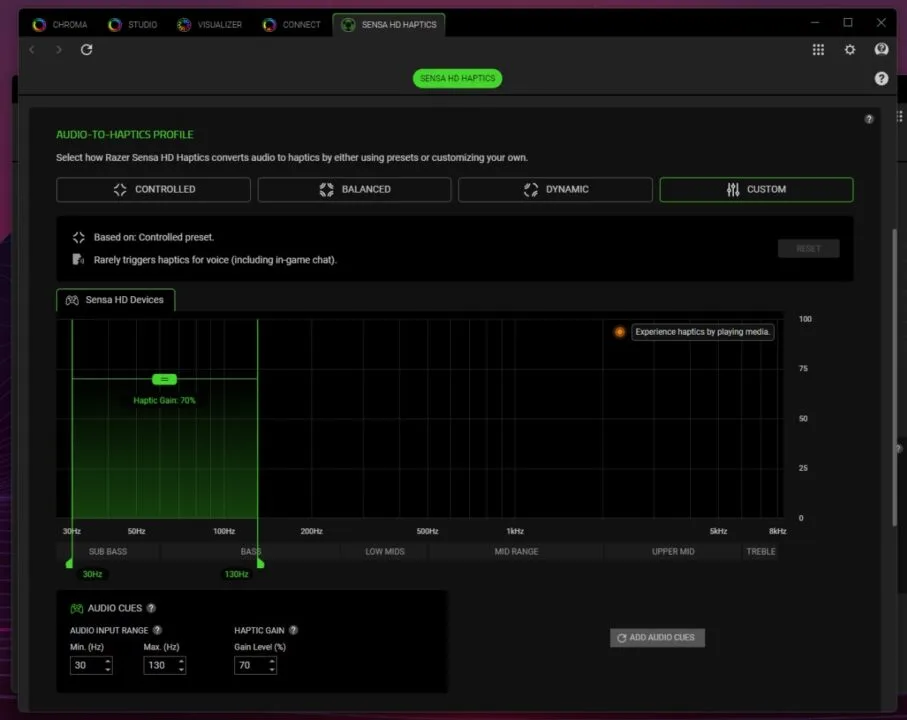Image resolution: width=907 pixels, height=720 pixels.
Task: Click the Haptic Gain handle on the graph
Action: [x=165, y=379]
